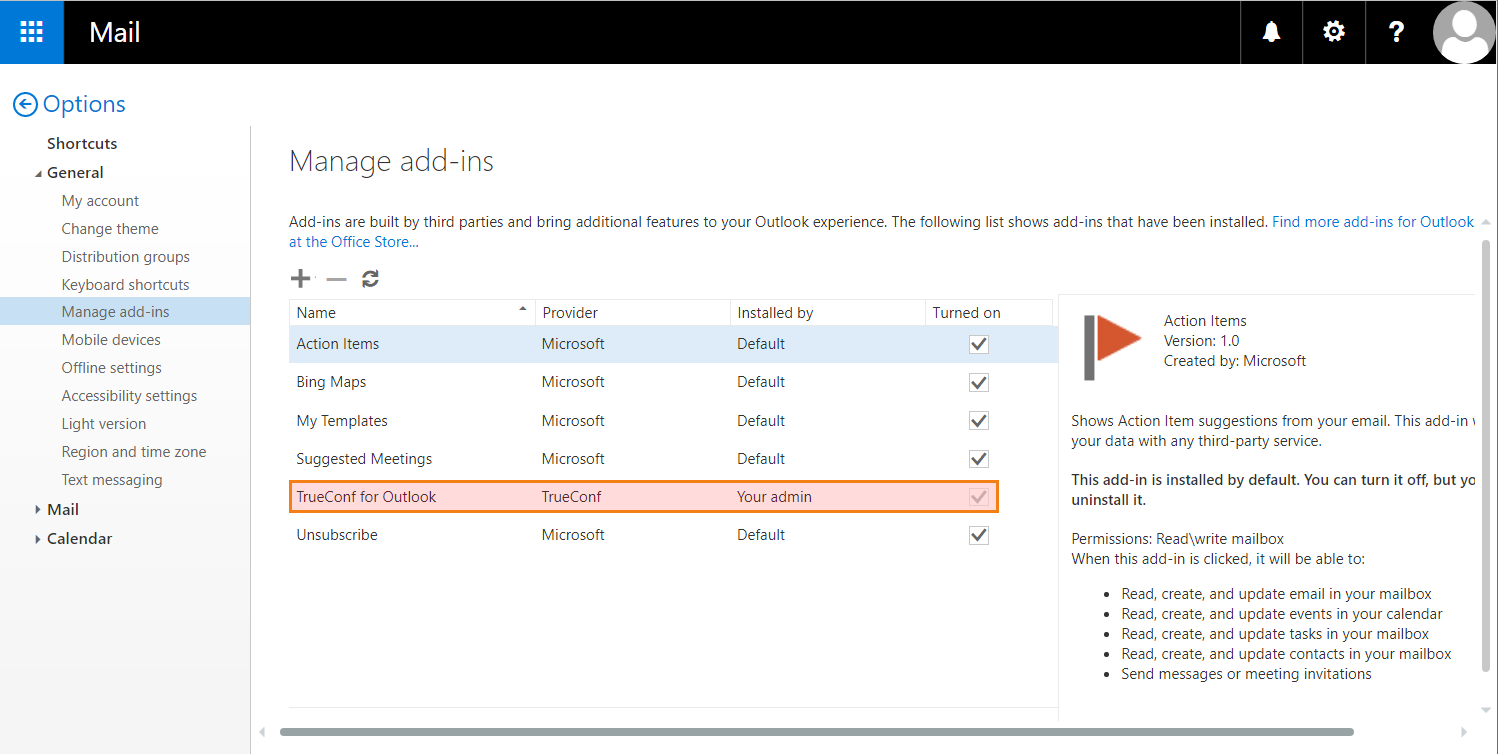Expand the Calendar section in sidebar
The image size is (1498, 754).
tap(38, 539)
